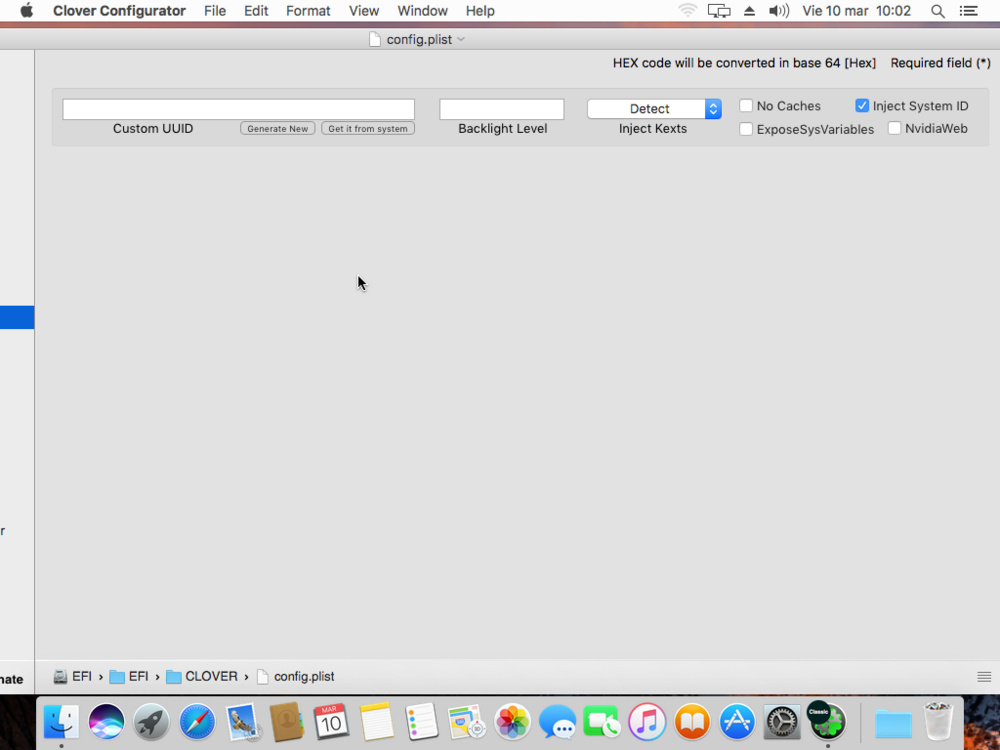Open the Help menu
The width and height of the screenshot is (1000, 750).
[480, 11]
